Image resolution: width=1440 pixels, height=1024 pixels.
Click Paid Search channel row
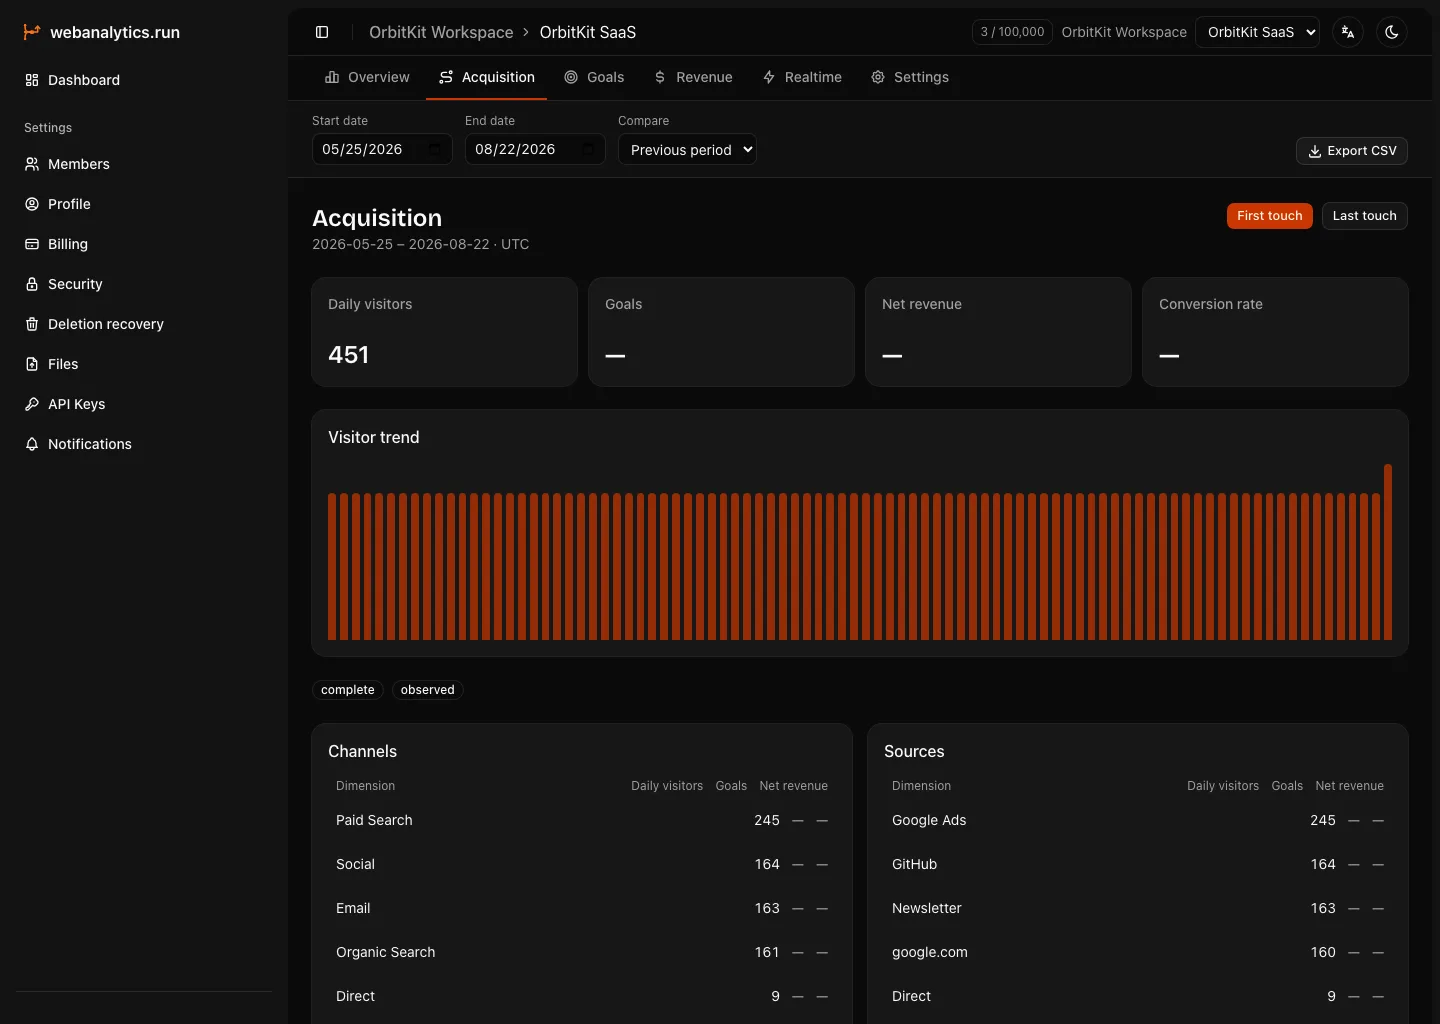pos(582,820)
